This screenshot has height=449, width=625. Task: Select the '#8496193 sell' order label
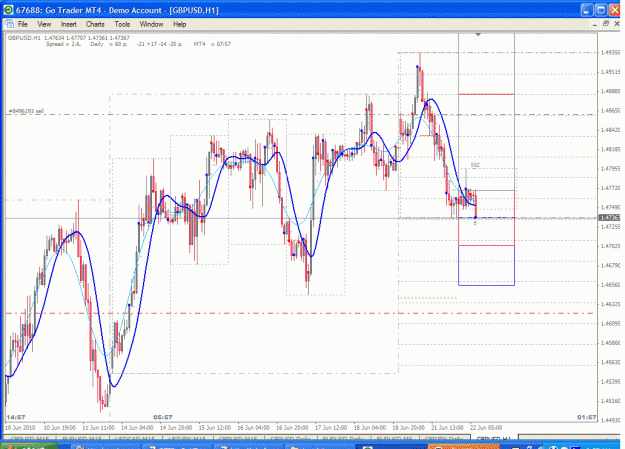tap(26, 111)
